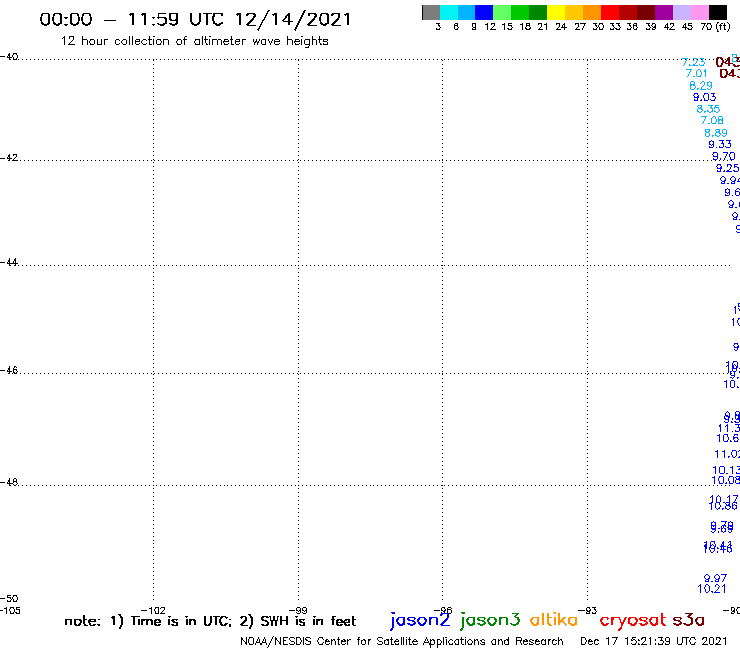
Task: Click the latitude label -40
Action: point(9,57)
